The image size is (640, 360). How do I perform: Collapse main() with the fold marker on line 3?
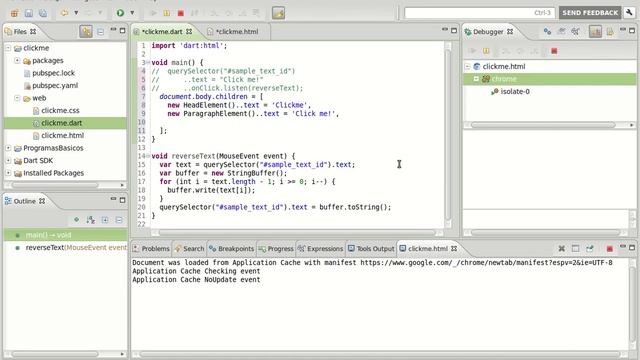pos(148,62)
